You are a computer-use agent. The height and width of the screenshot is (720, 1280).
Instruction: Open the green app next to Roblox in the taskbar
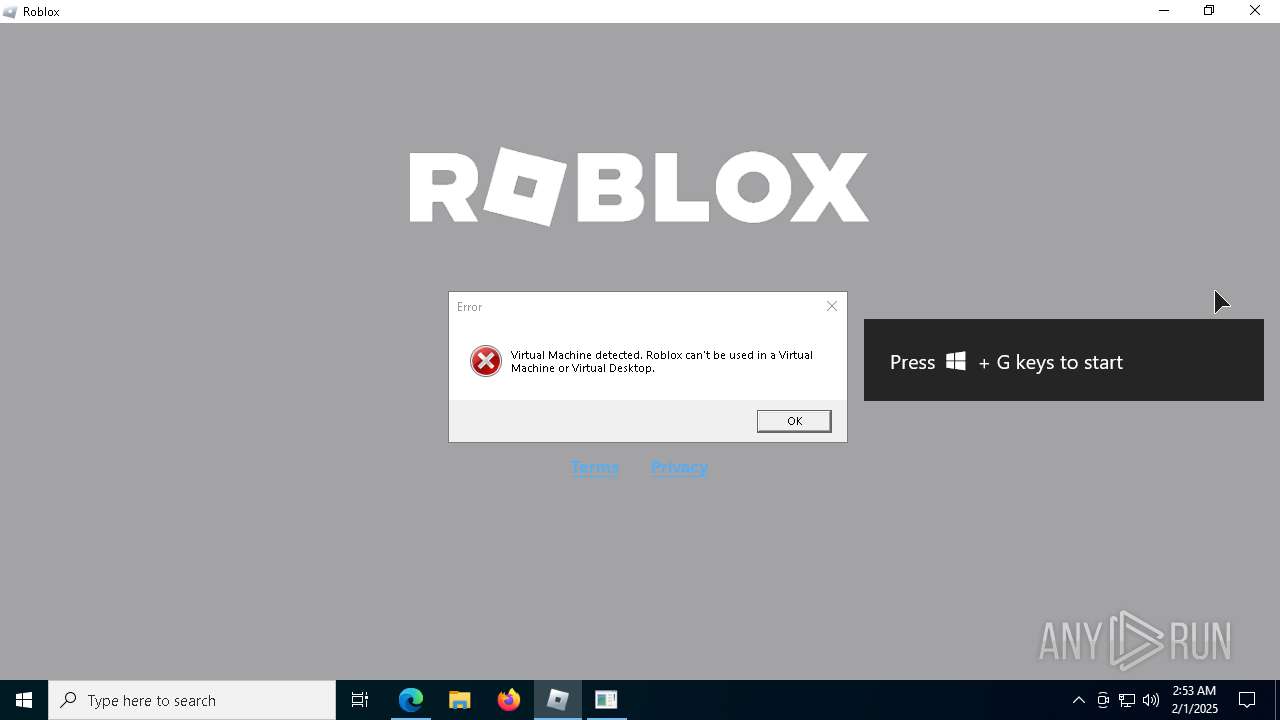606,700
